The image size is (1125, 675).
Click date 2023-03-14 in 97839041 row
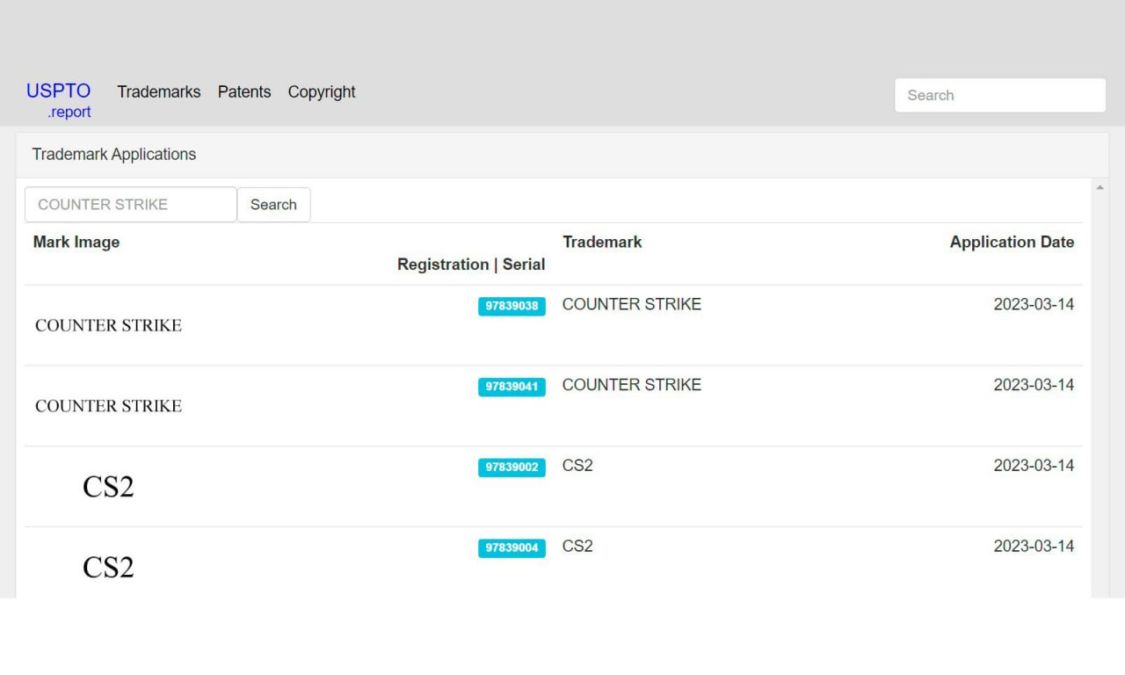coord(1033,384)
